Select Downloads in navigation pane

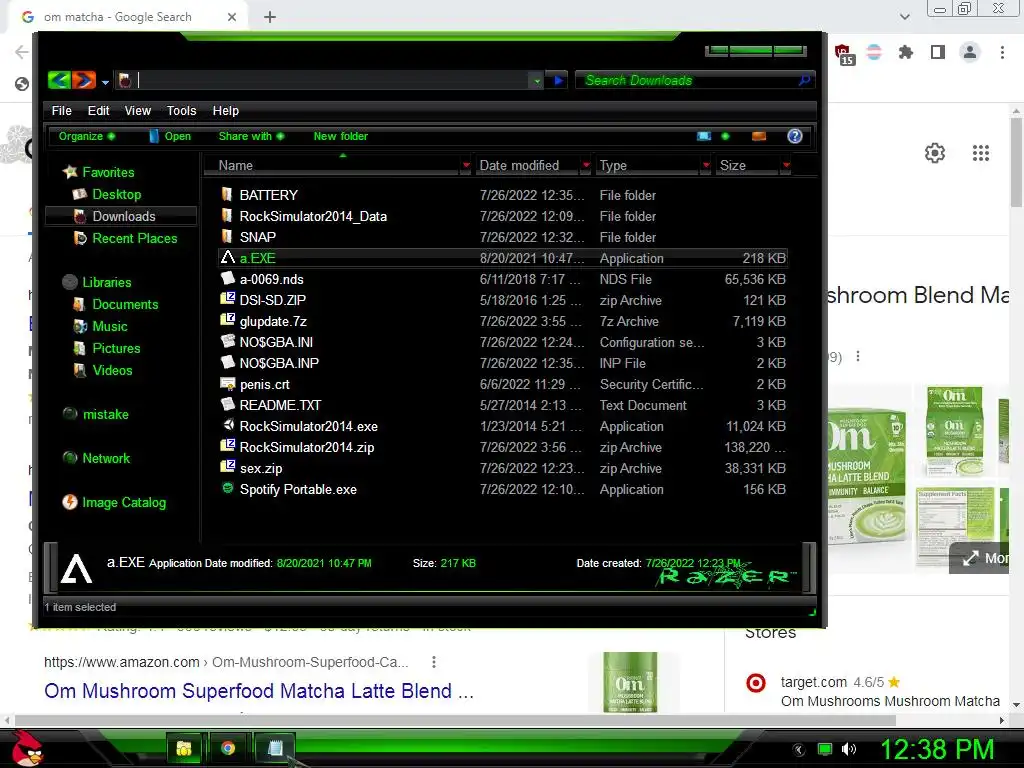[x=123, y=216]
